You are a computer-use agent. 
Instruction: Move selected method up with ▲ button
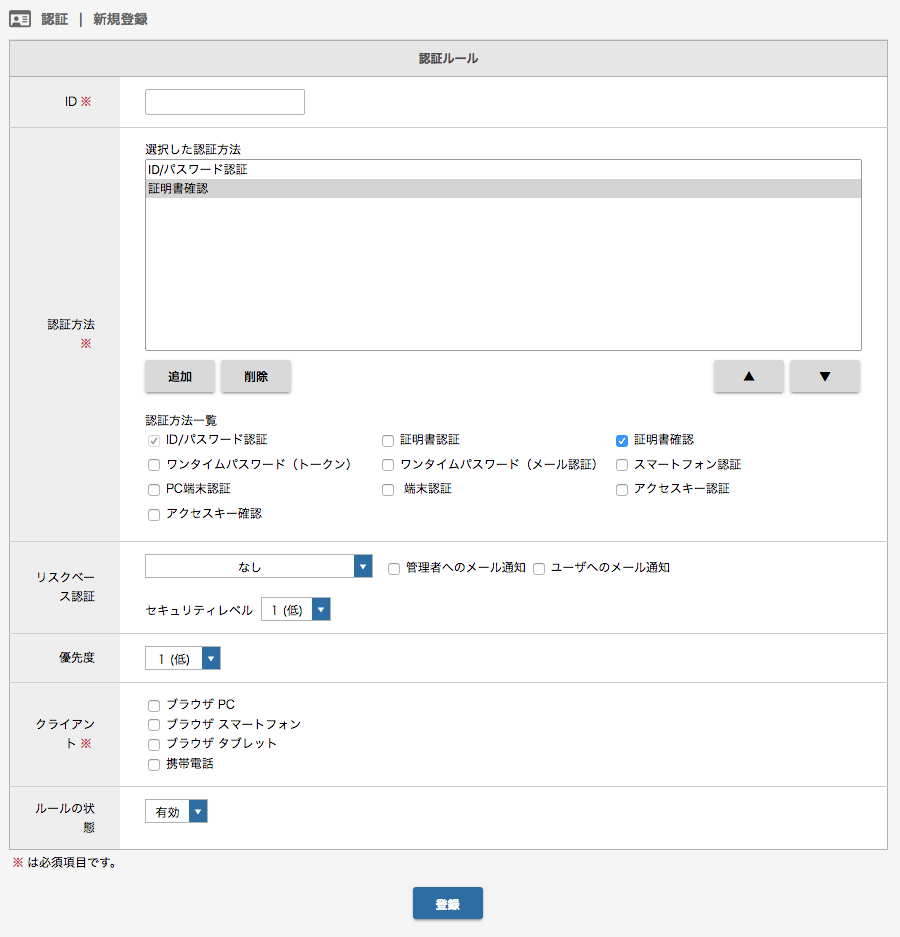[748, 376]
